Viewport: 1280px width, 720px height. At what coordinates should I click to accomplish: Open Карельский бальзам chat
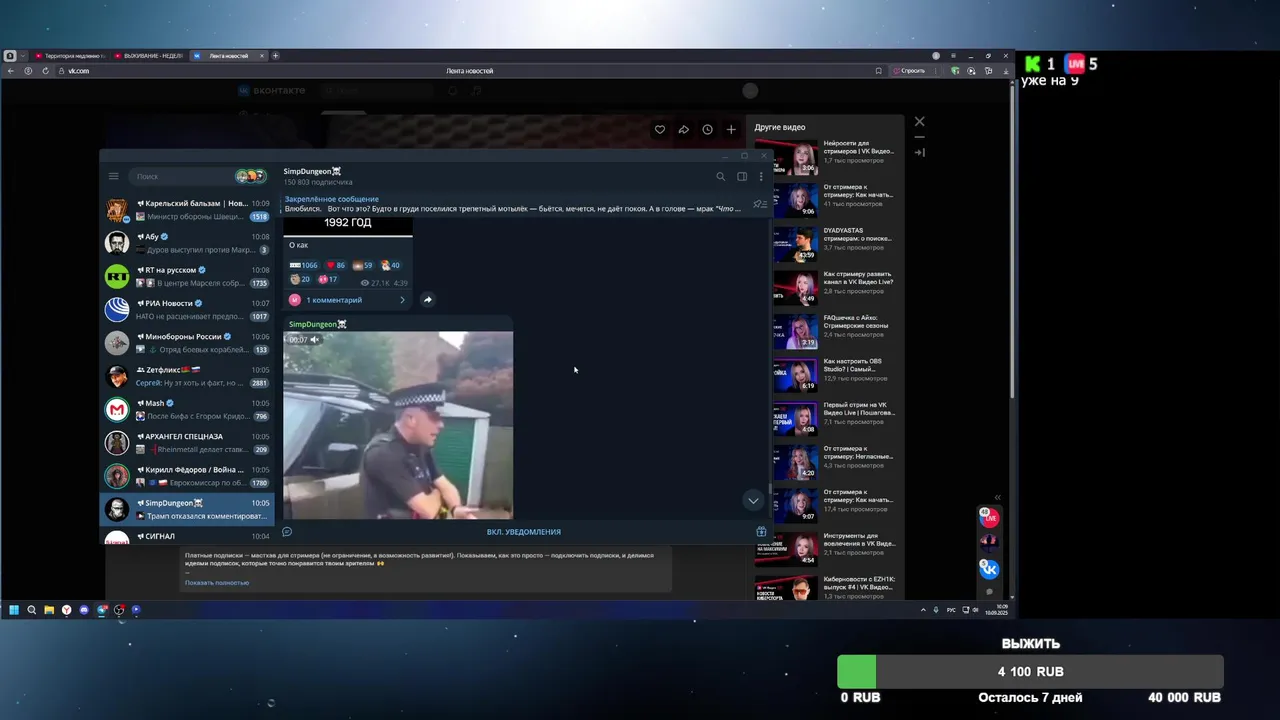(187, 209)
